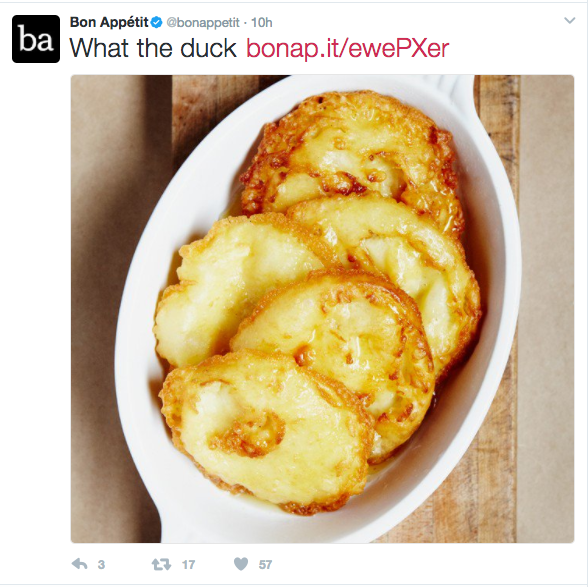Click the like count 57
Image resolution: width=588 pixels, height=587 pixels.
[265, 564]
